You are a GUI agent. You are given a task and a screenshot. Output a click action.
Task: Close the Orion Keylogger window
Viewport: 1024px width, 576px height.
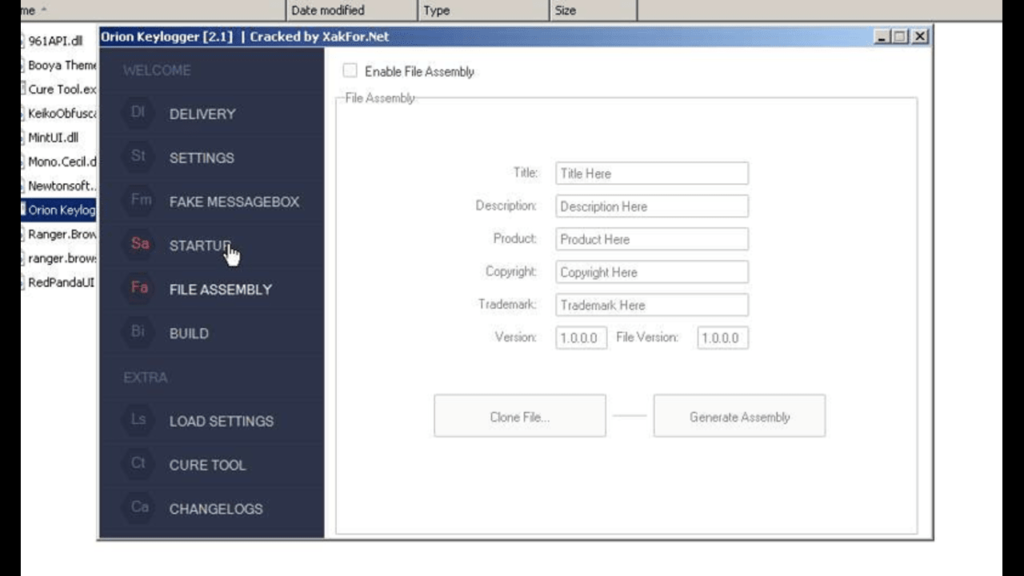(920, 37)
